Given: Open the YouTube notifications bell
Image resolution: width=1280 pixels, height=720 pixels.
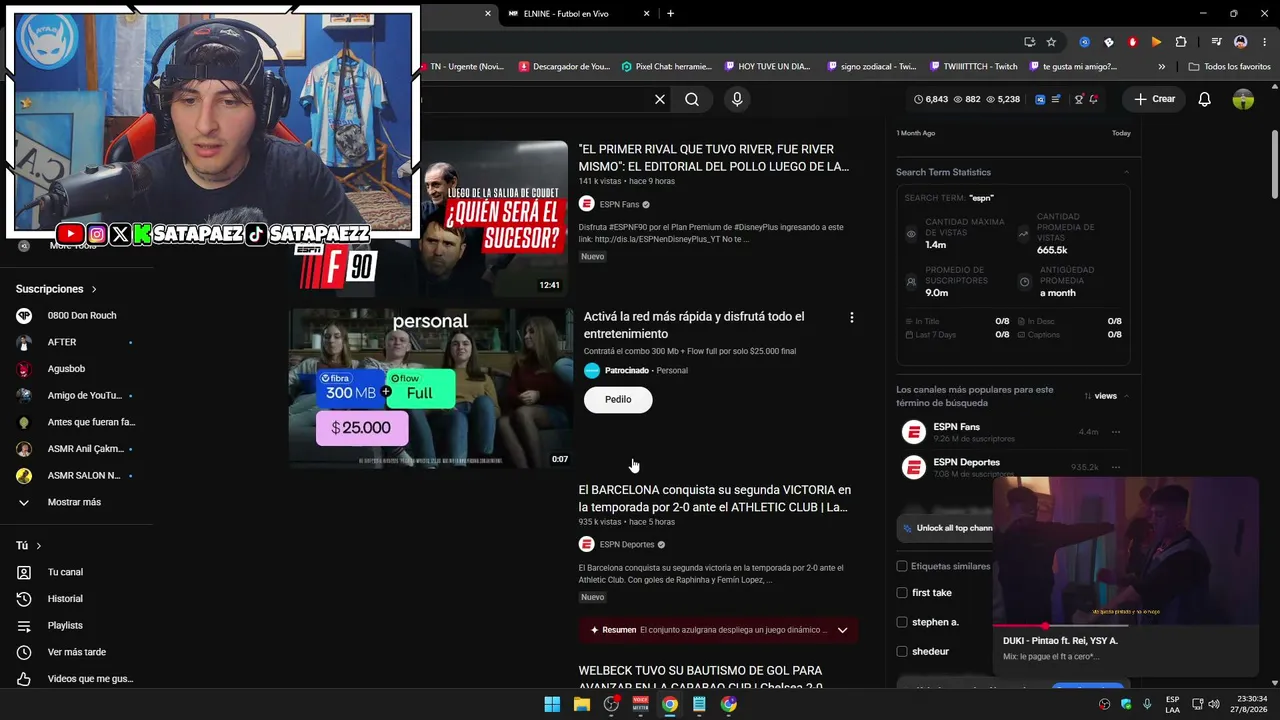Looking at the screenshot, I should (x=1205, y=99).
